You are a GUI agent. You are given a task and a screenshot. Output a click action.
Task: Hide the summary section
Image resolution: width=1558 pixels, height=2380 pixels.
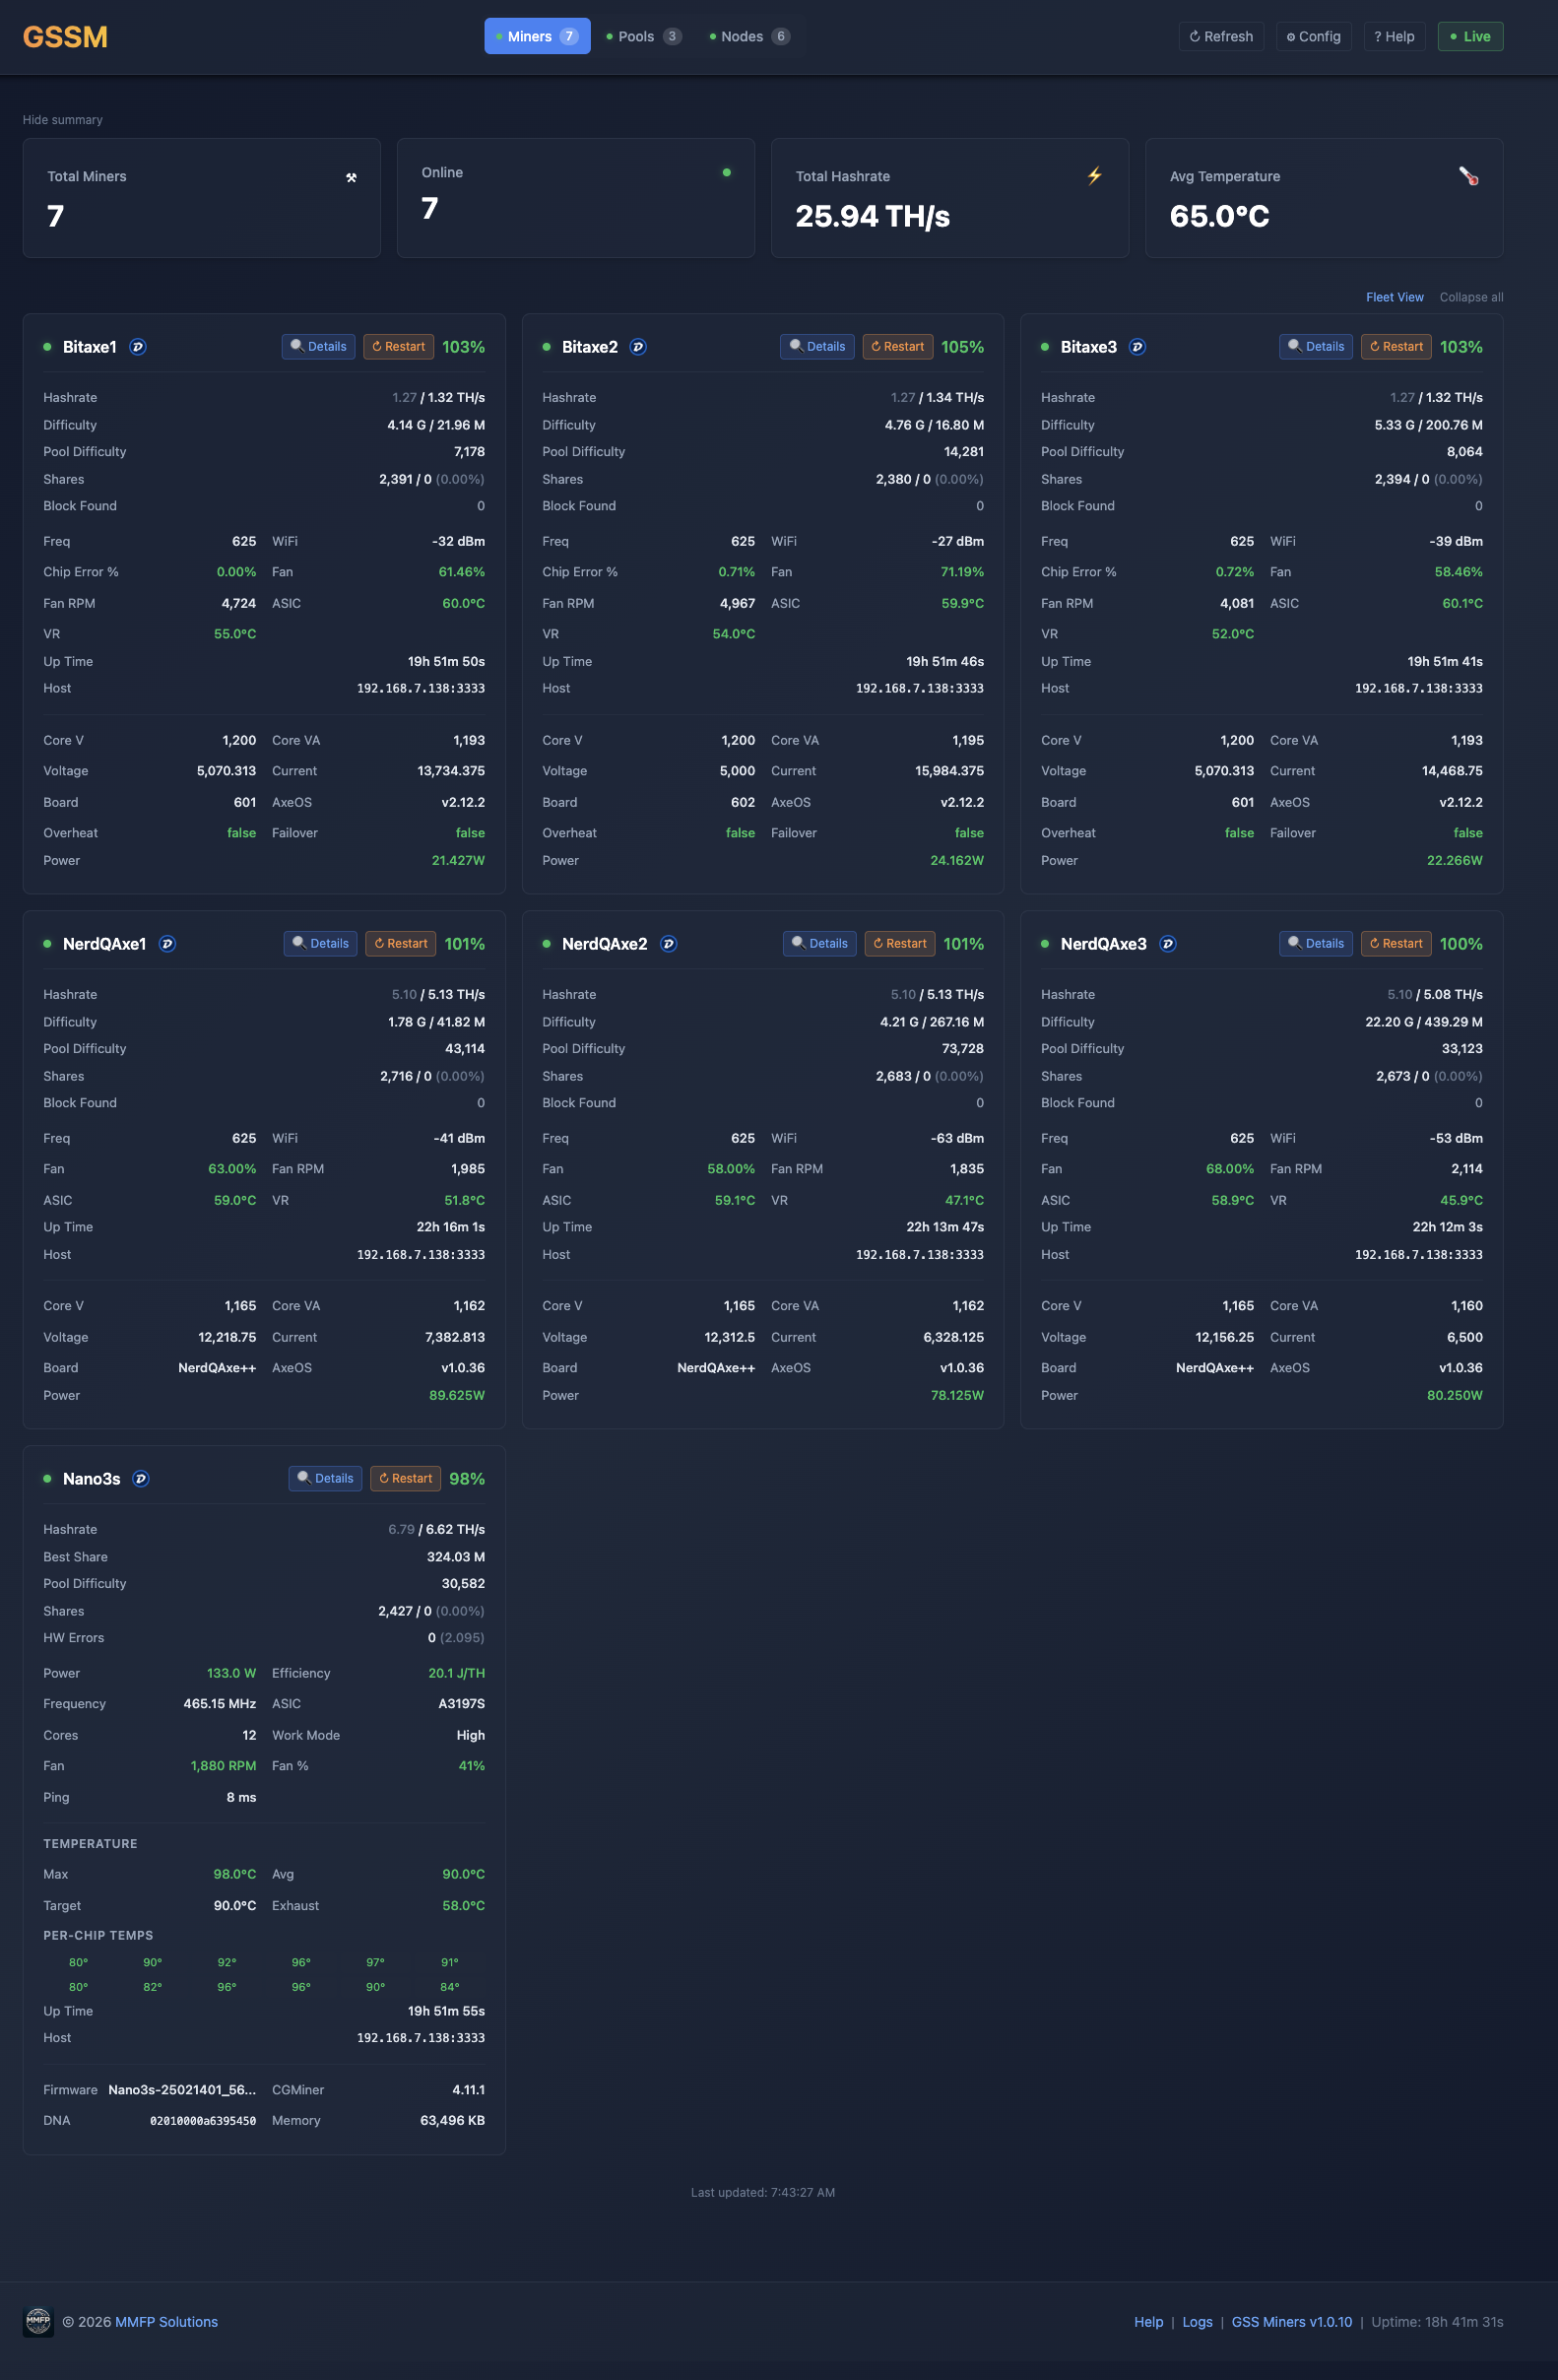tap(63, 120)
